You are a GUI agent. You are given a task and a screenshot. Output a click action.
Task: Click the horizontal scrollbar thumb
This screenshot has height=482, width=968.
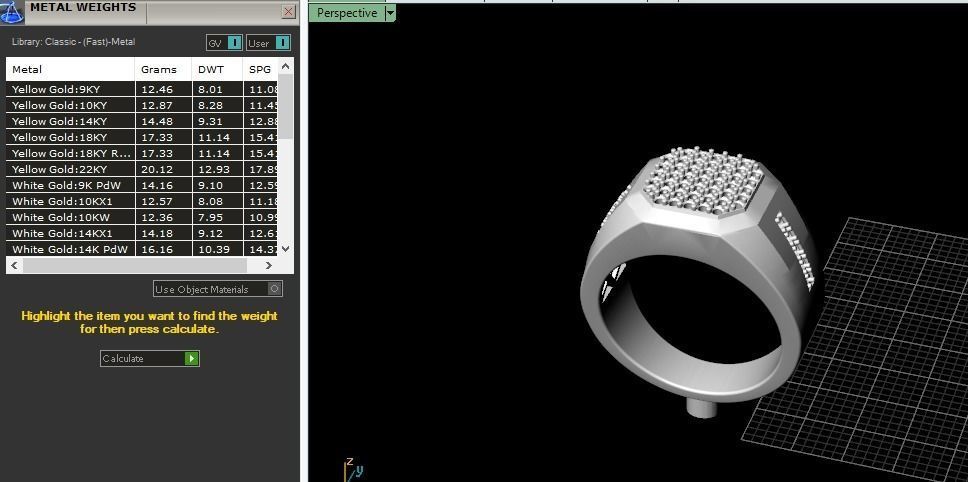point(134,265)
